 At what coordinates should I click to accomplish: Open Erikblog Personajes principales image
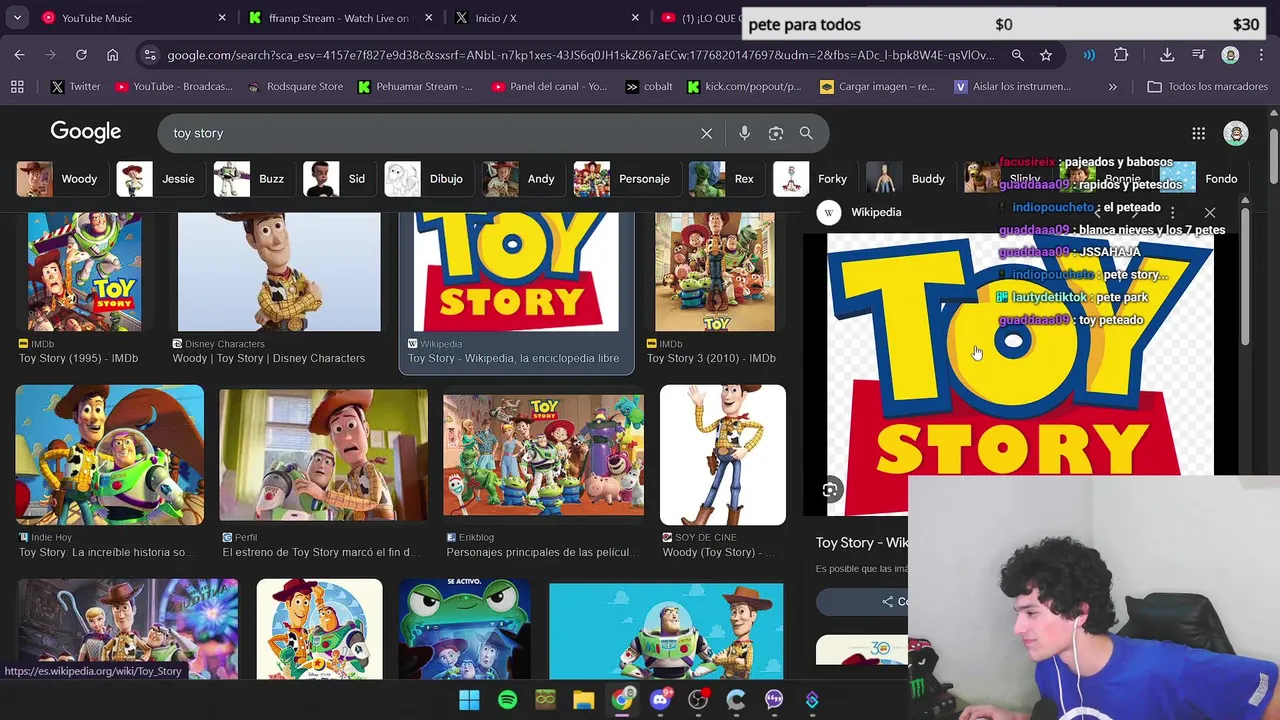tap(543, 455)
